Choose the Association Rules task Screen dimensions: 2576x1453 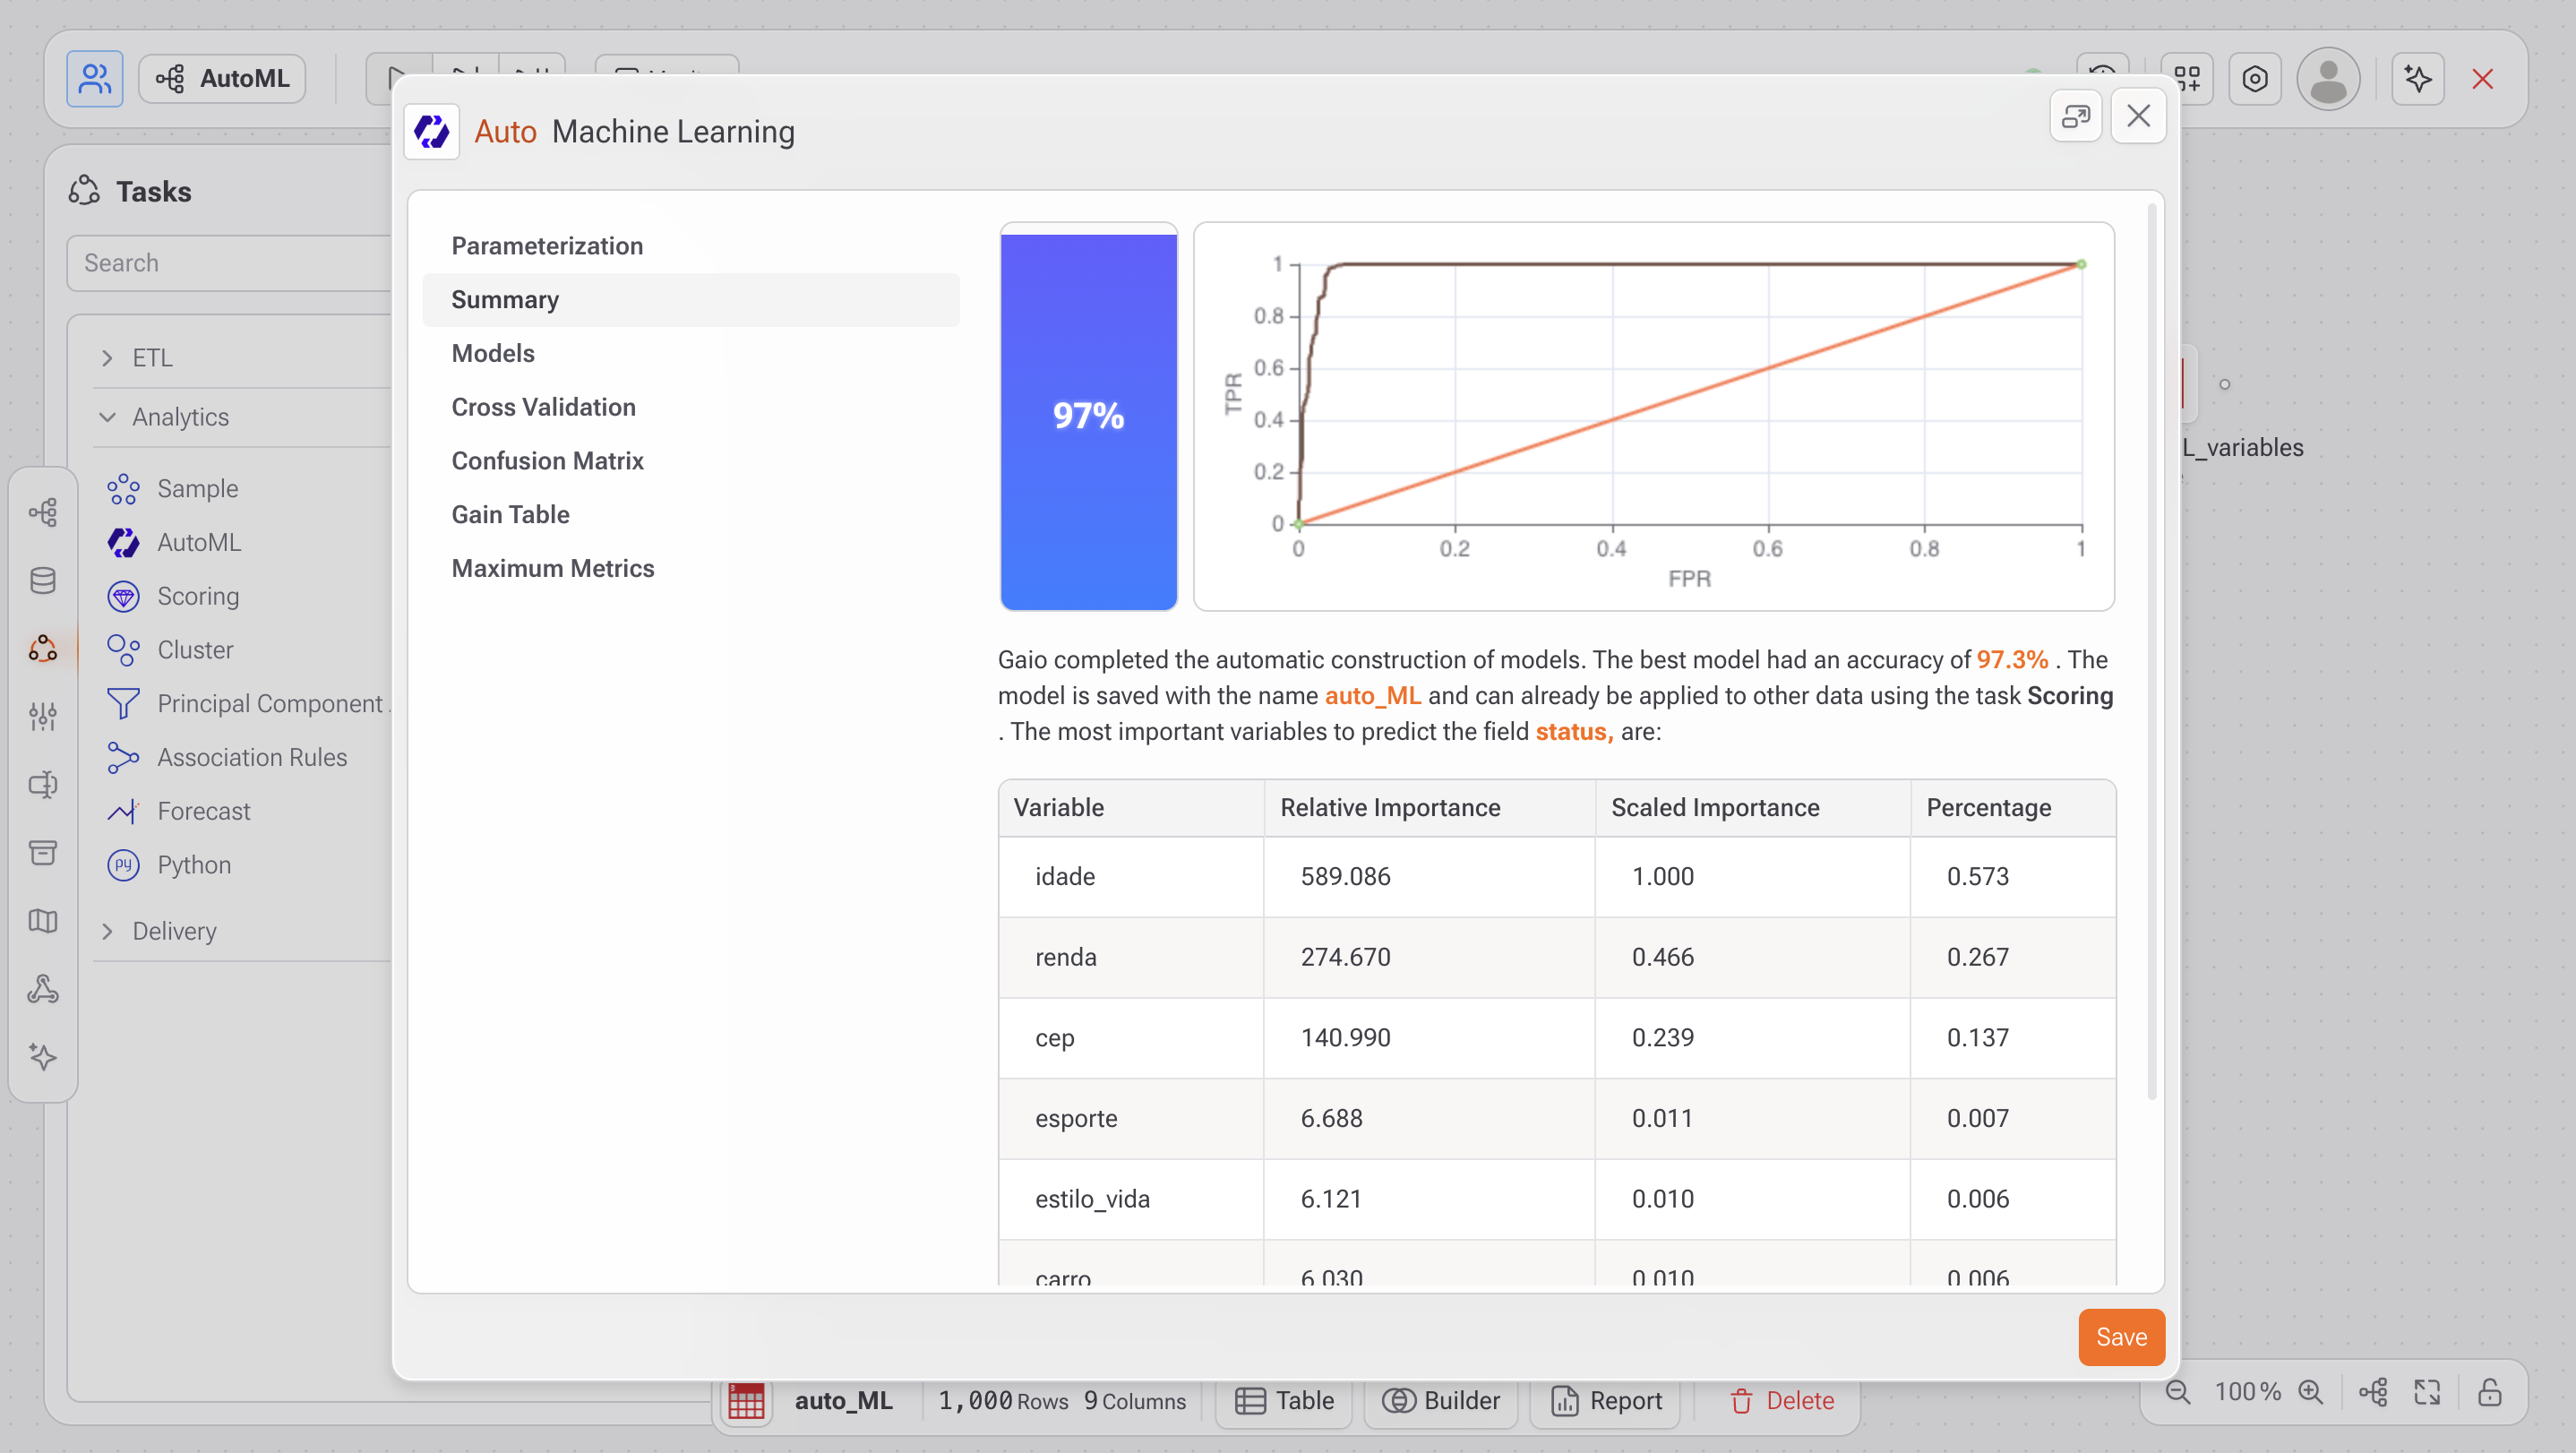click(251, 757)
